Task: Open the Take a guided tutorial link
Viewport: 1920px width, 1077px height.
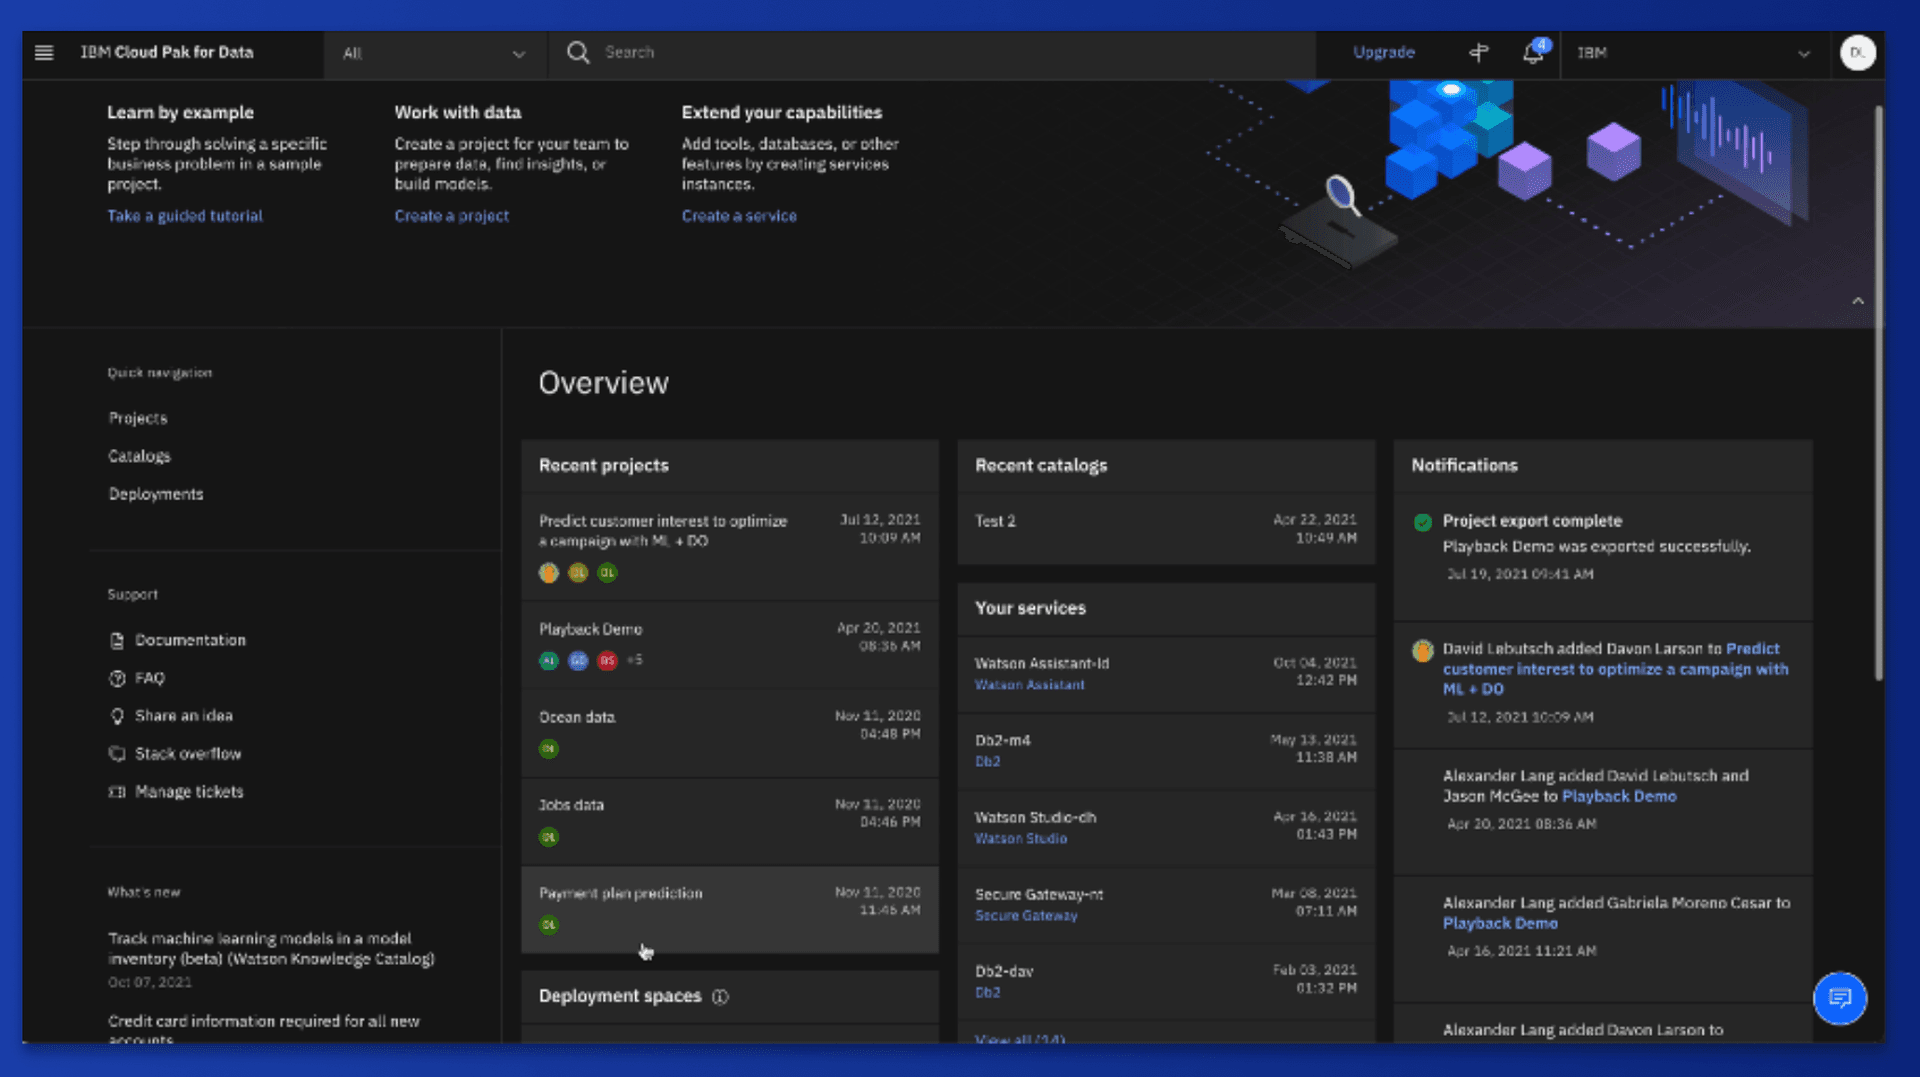Action: click(x=185, y=215)
